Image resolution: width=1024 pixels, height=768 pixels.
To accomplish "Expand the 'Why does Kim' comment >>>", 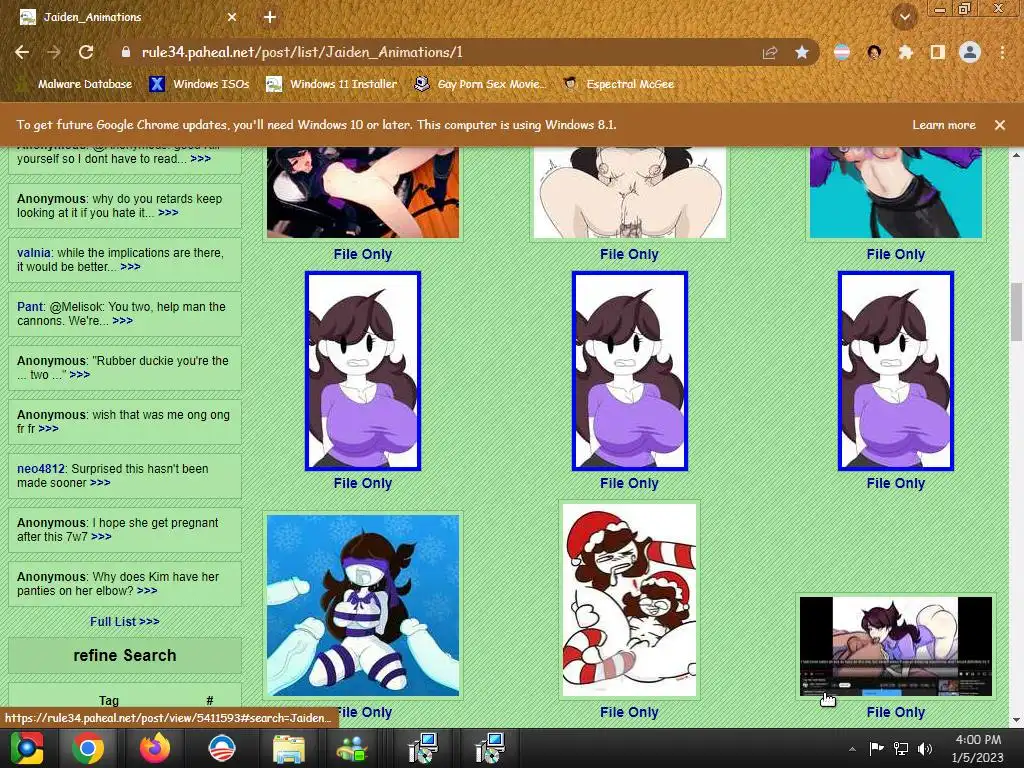I will (147, 591).
